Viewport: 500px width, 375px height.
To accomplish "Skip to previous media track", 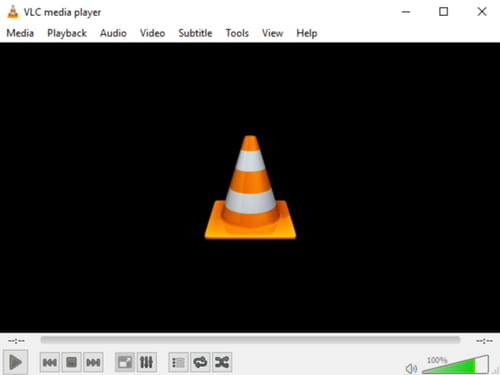I will click(50, 362).
